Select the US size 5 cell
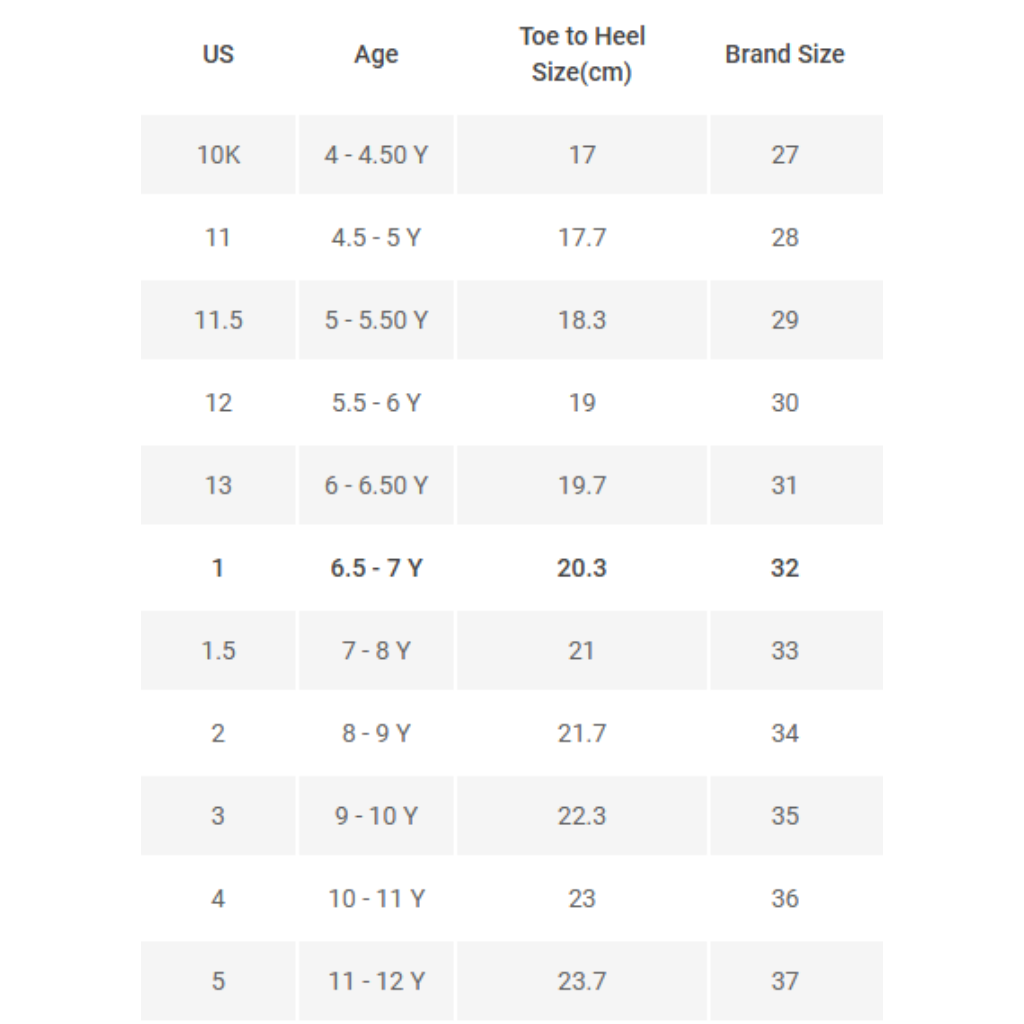Viewport: 1024px width, 1024px height. click(218, 981)
